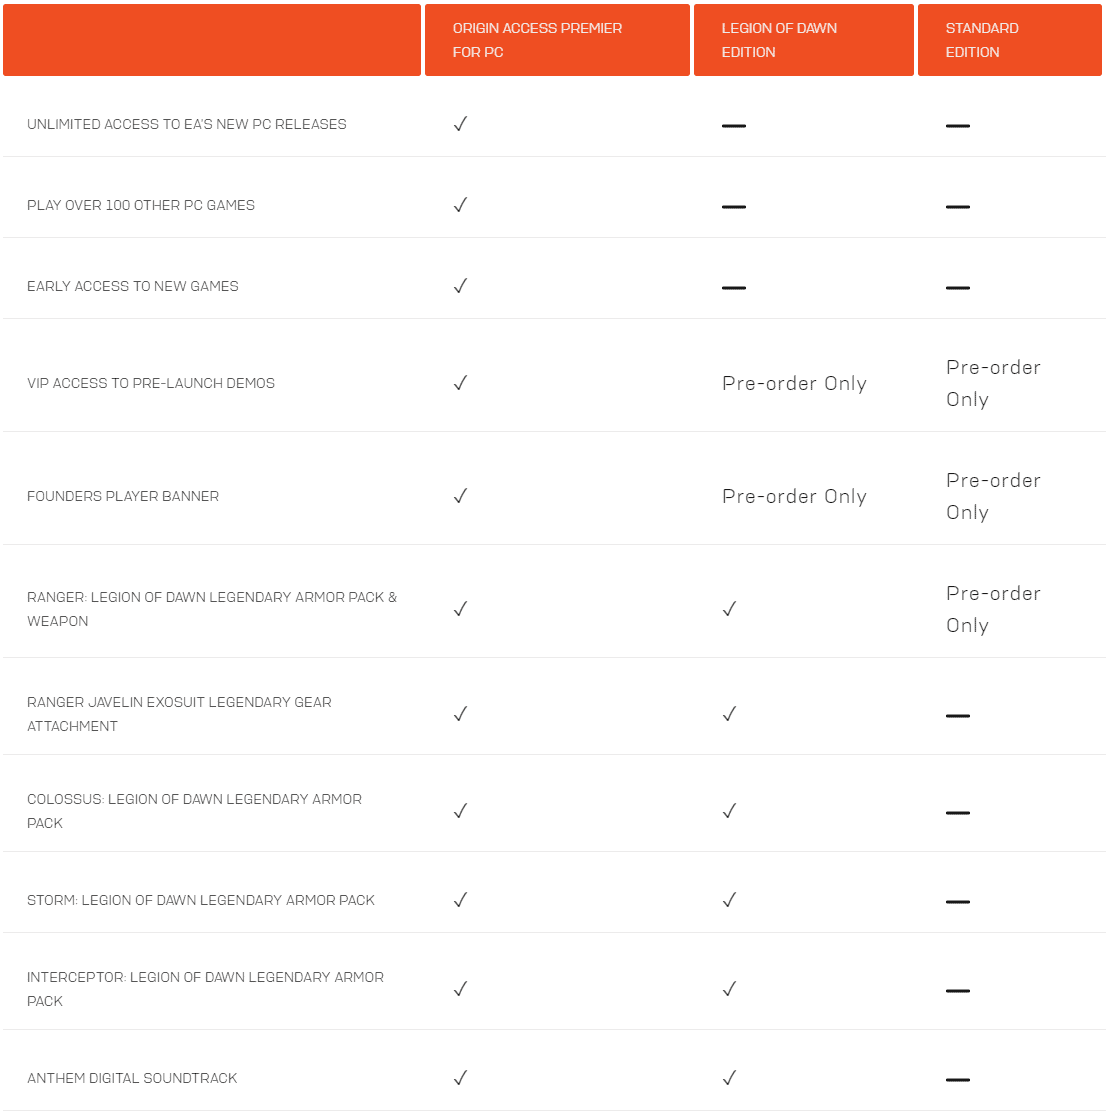Image resolution: width=1106 pixels, height=1117 pixels.
Task: Click Legion of Dawn 'Pre-order Only' for VIP Access
Action: click(794, 384)
